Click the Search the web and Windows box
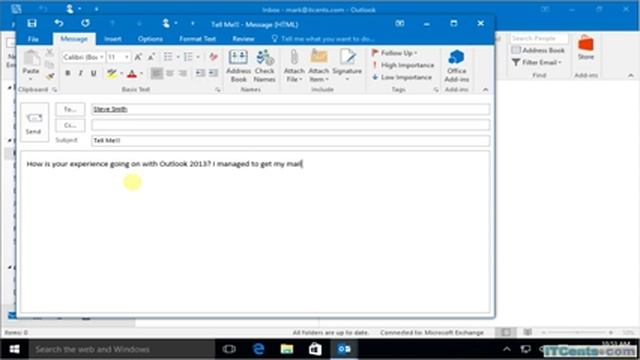This screenshot has height=360, width=640. click(x=122, y=349)
